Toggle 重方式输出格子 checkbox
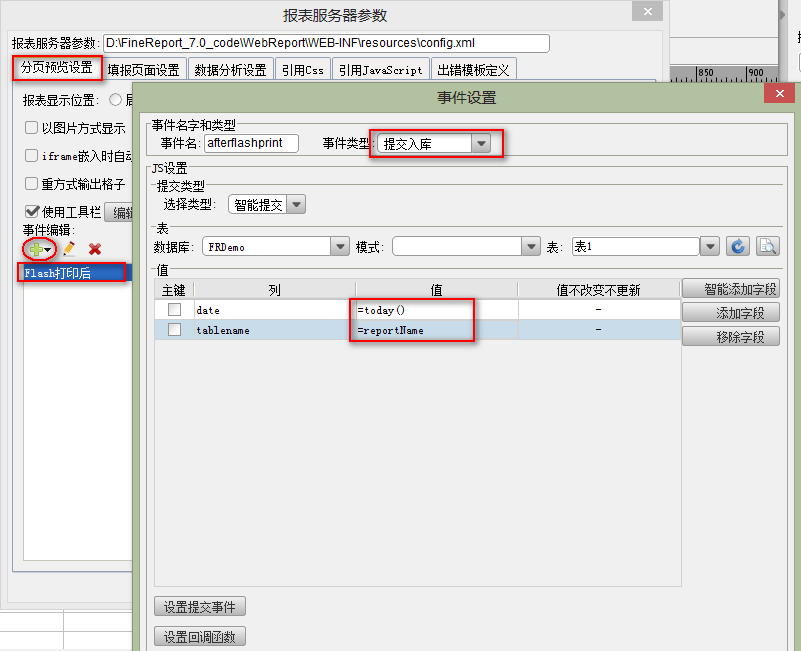The height and width of the screenshot is (651, 801). pos(31,183)
